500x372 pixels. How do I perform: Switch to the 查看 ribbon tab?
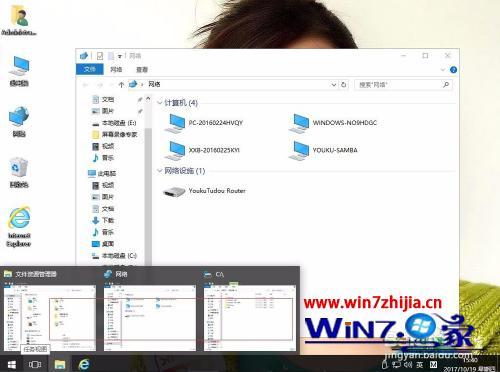point(142,69)
